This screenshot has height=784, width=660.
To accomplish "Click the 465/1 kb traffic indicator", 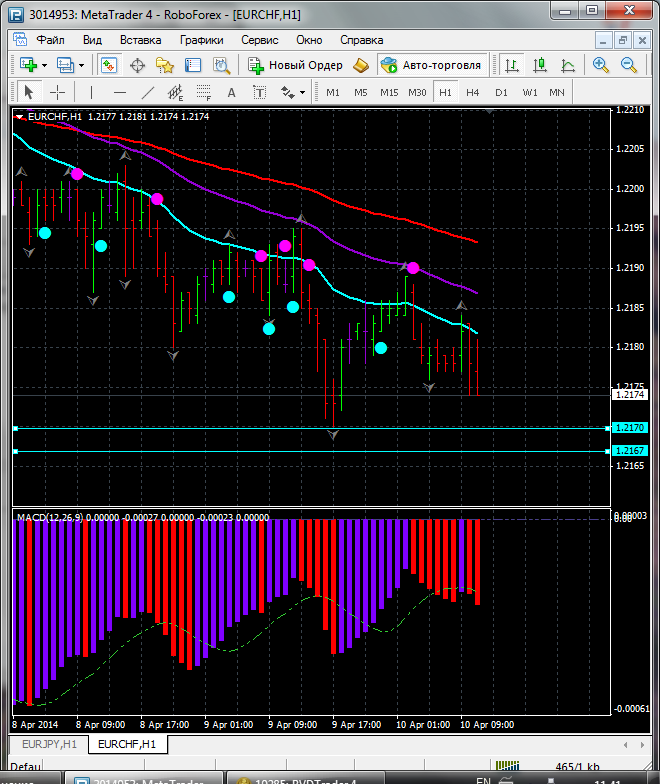I will (x=578, y=766).
